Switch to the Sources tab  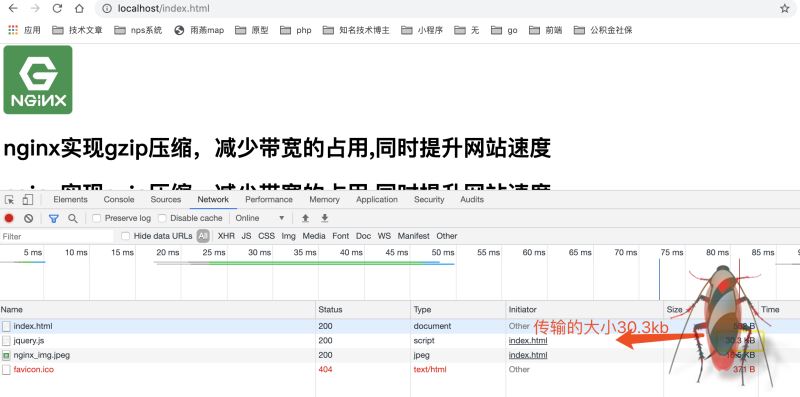(166, 200)
